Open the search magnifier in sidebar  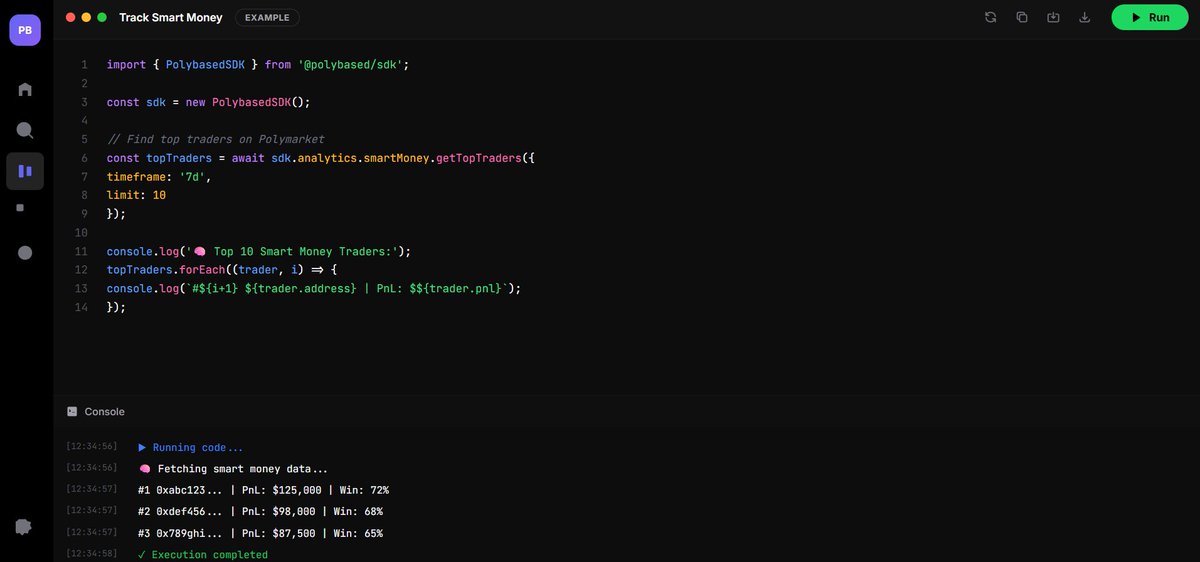point(25,130)
